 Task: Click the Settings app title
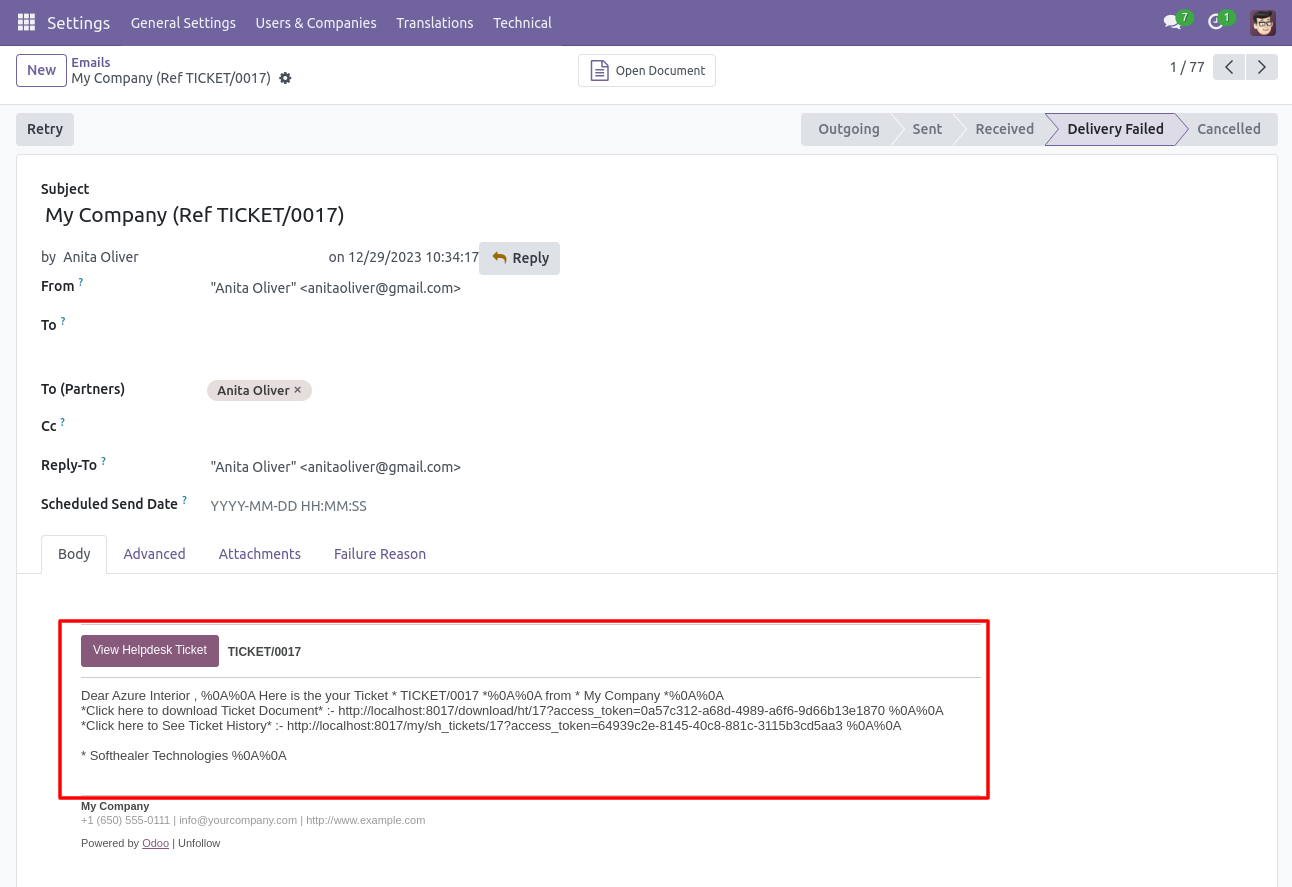(78, 22)
